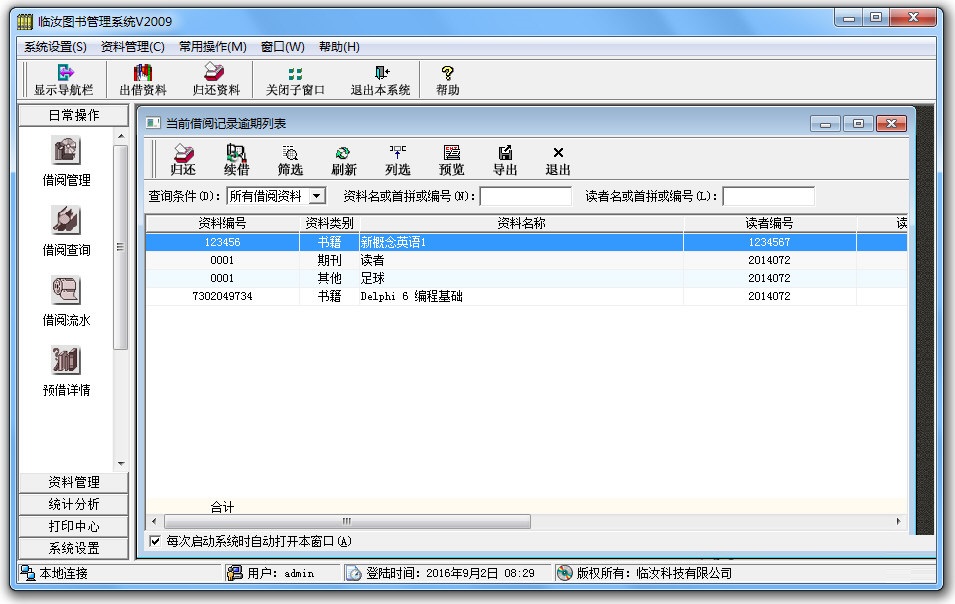The height and width of the screenshot is (604, 955).
Task: Click the table's right scroll arrow
Action: (x=898, y=521)
